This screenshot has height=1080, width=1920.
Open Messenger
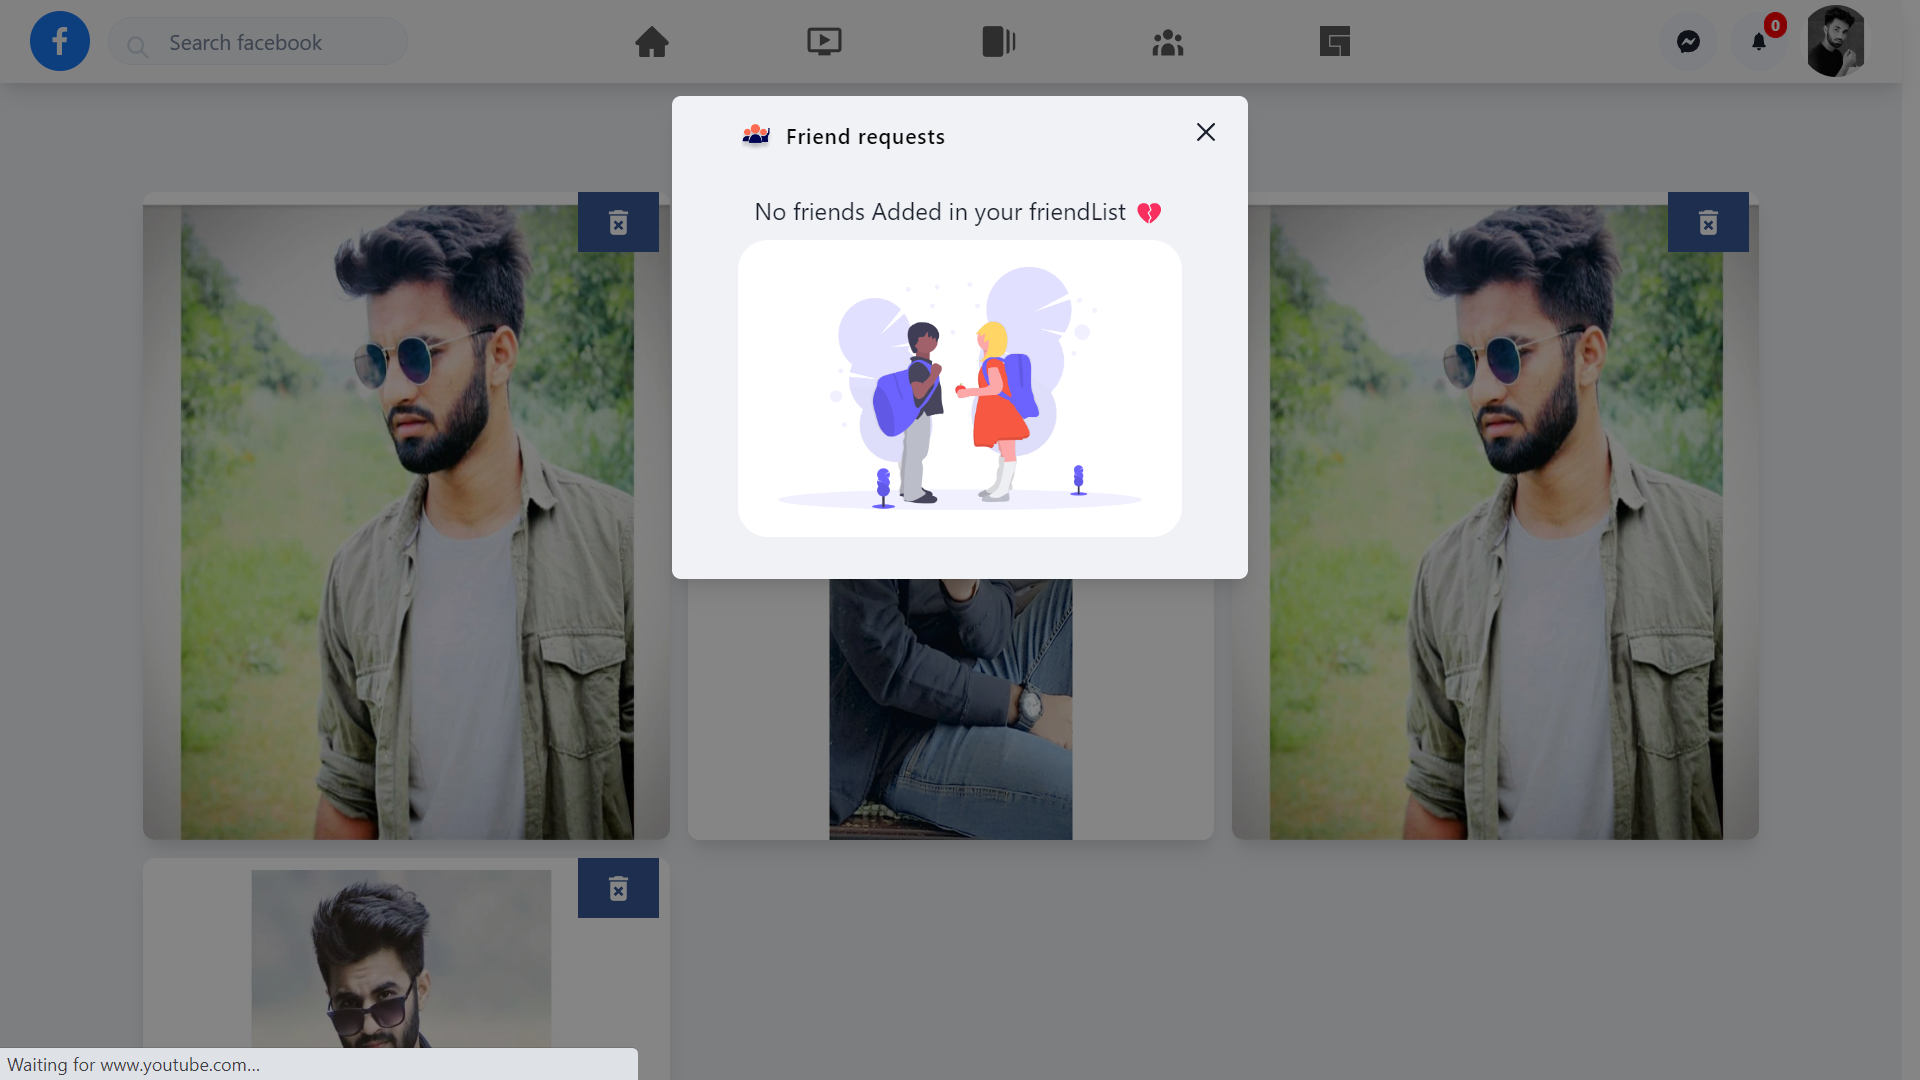click(x=1688, y=41)
